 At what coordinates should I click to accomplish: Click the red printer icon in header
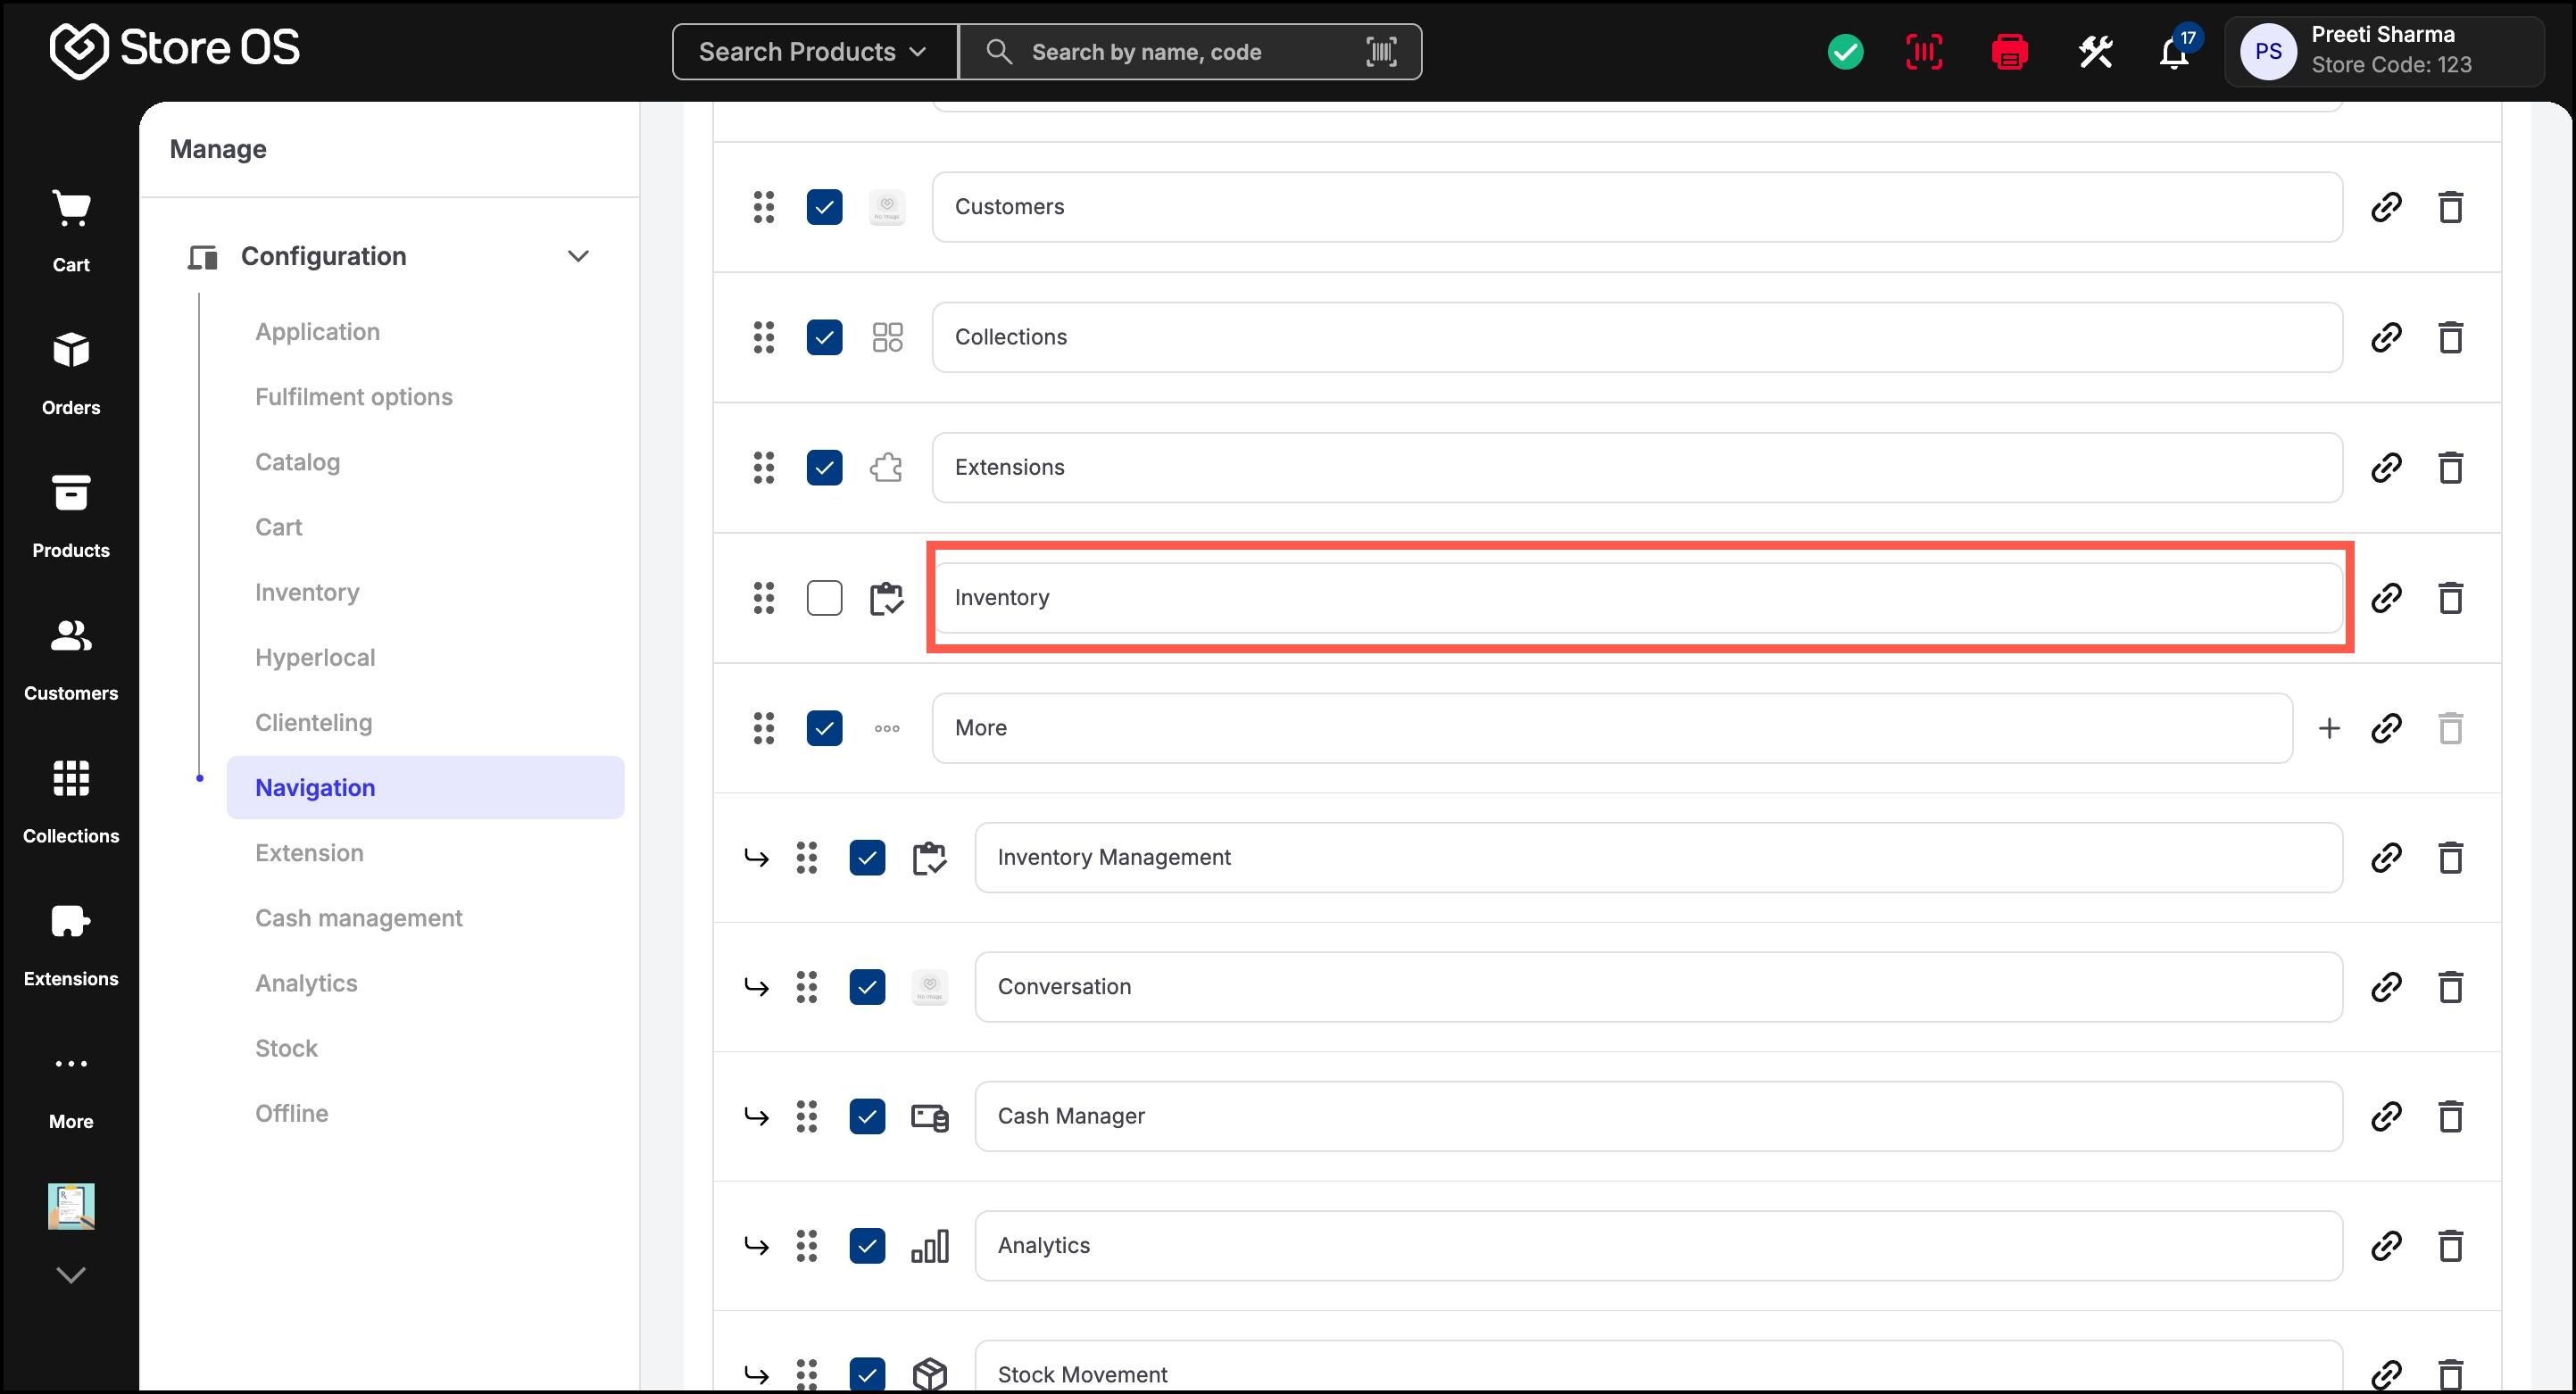[2009, 52]
